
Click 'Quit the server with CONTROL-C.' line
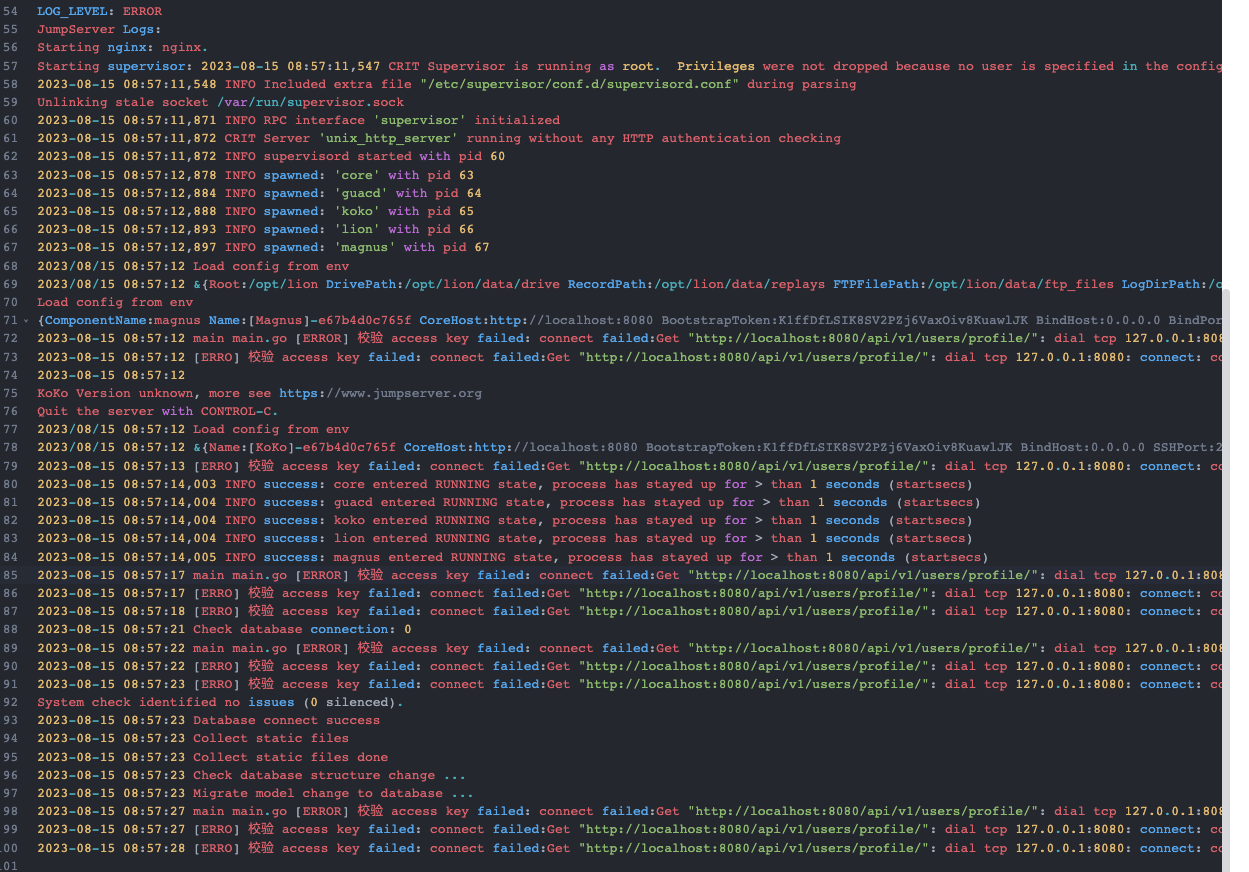tap(157, 411)
